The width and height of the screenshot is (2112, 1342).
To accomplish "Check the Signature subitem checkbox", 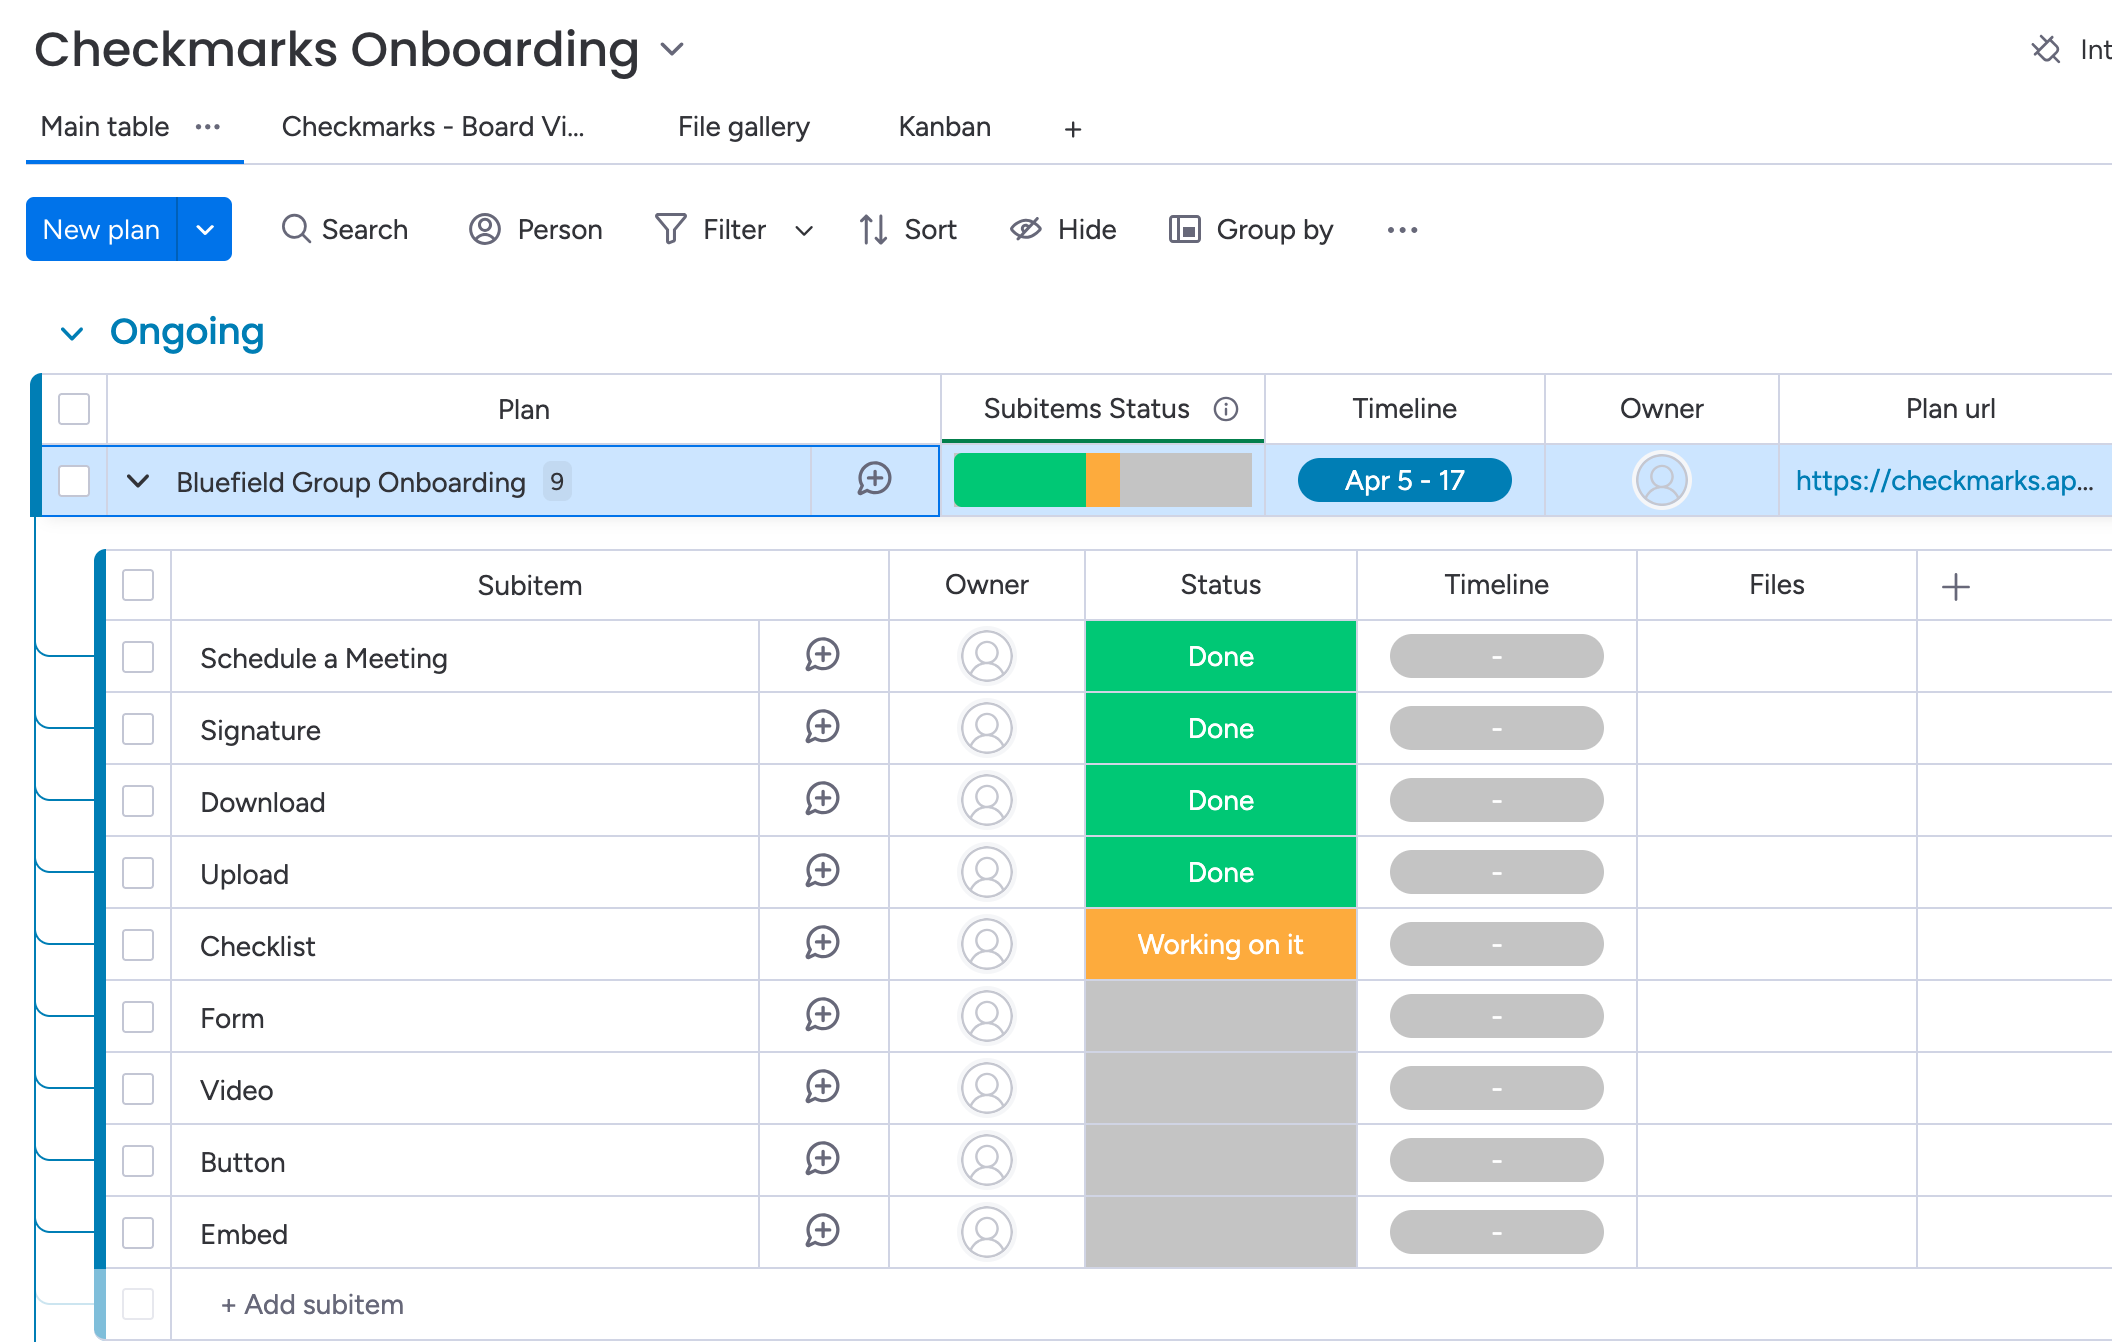I will (x=138, y=729).
